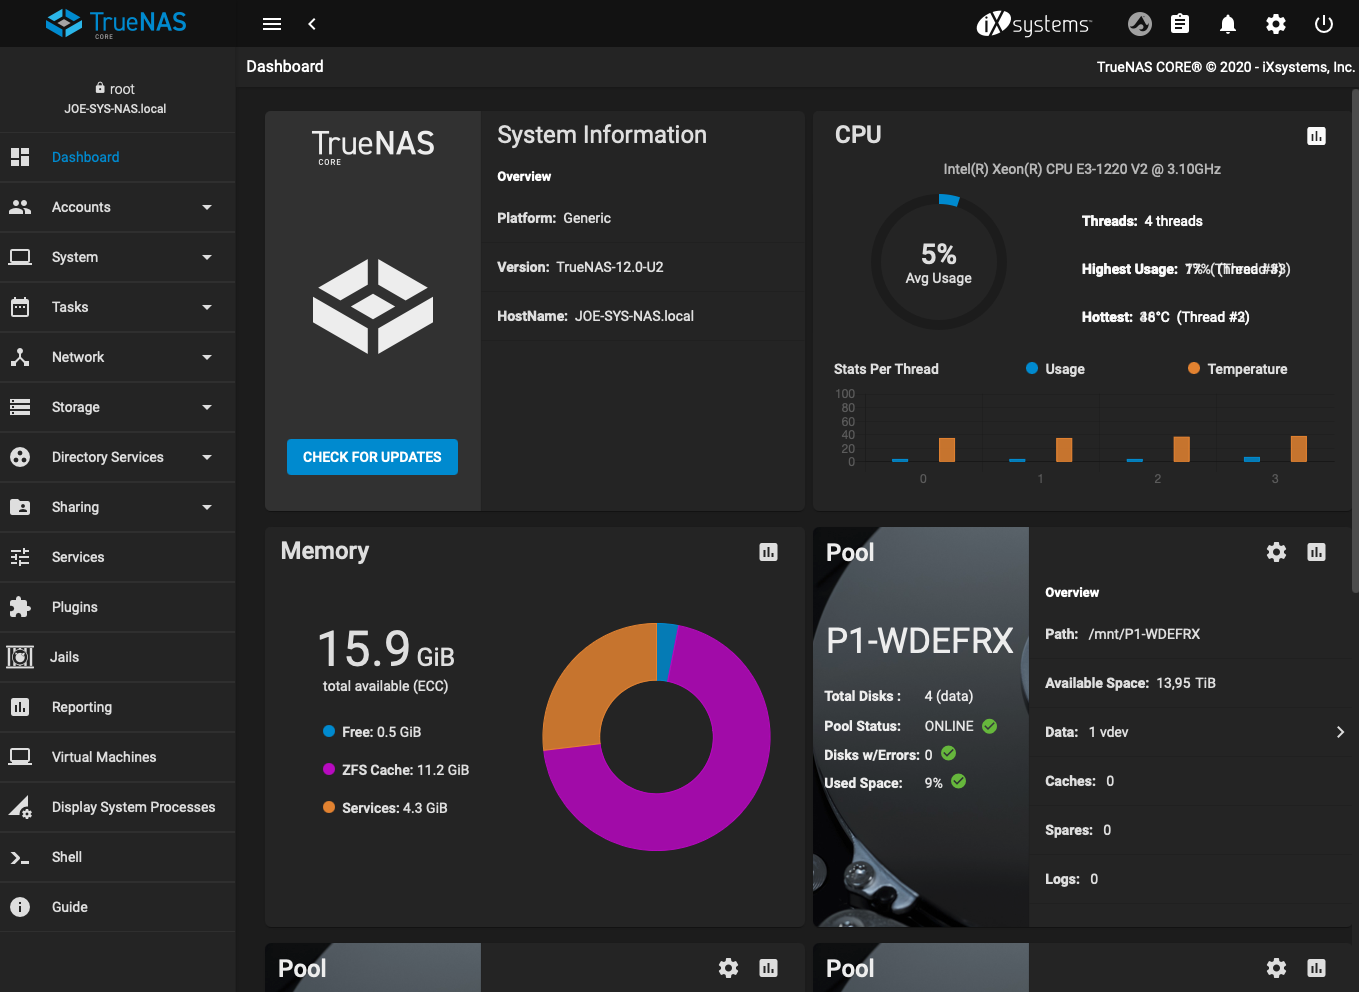Click the Network topology icon
Image resolution: width=1359 pixels, height=992 pixels.
pyautogui.click(x=20, y=357)
